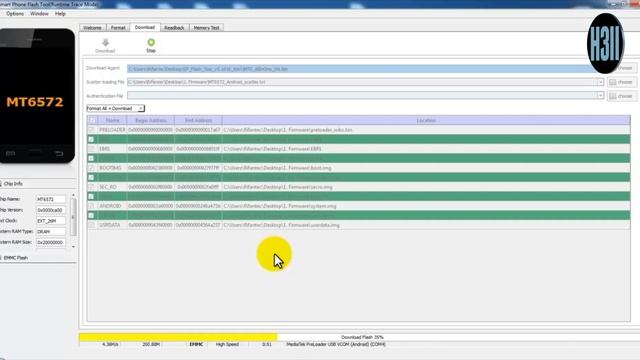Click the MT6572 phone image
Viewport: 640px width, 360px height.
pos(36,96)
